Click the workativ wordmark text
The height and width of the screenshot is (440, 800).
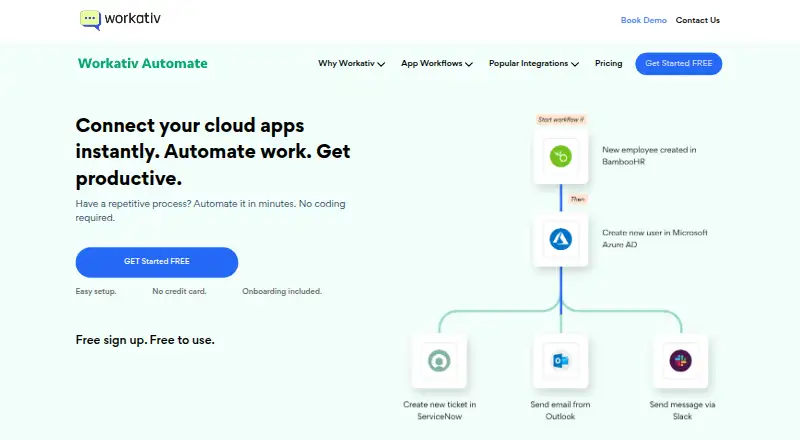pos(133,18)
